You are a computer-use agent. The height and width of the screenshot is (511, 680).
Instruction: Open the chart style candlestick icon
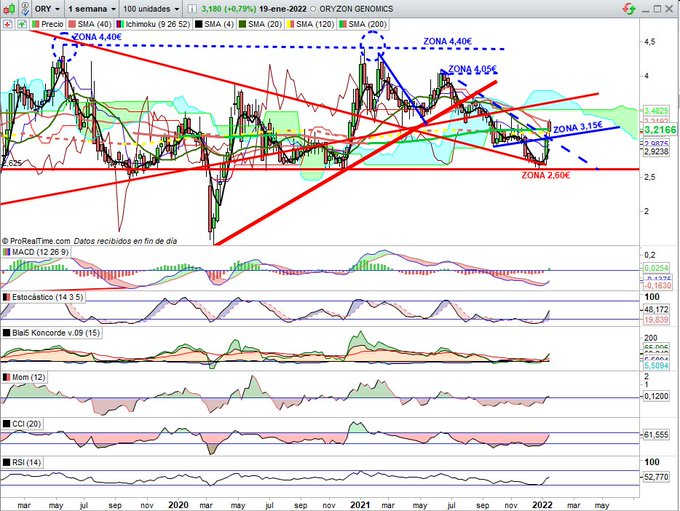coord(9,8)
